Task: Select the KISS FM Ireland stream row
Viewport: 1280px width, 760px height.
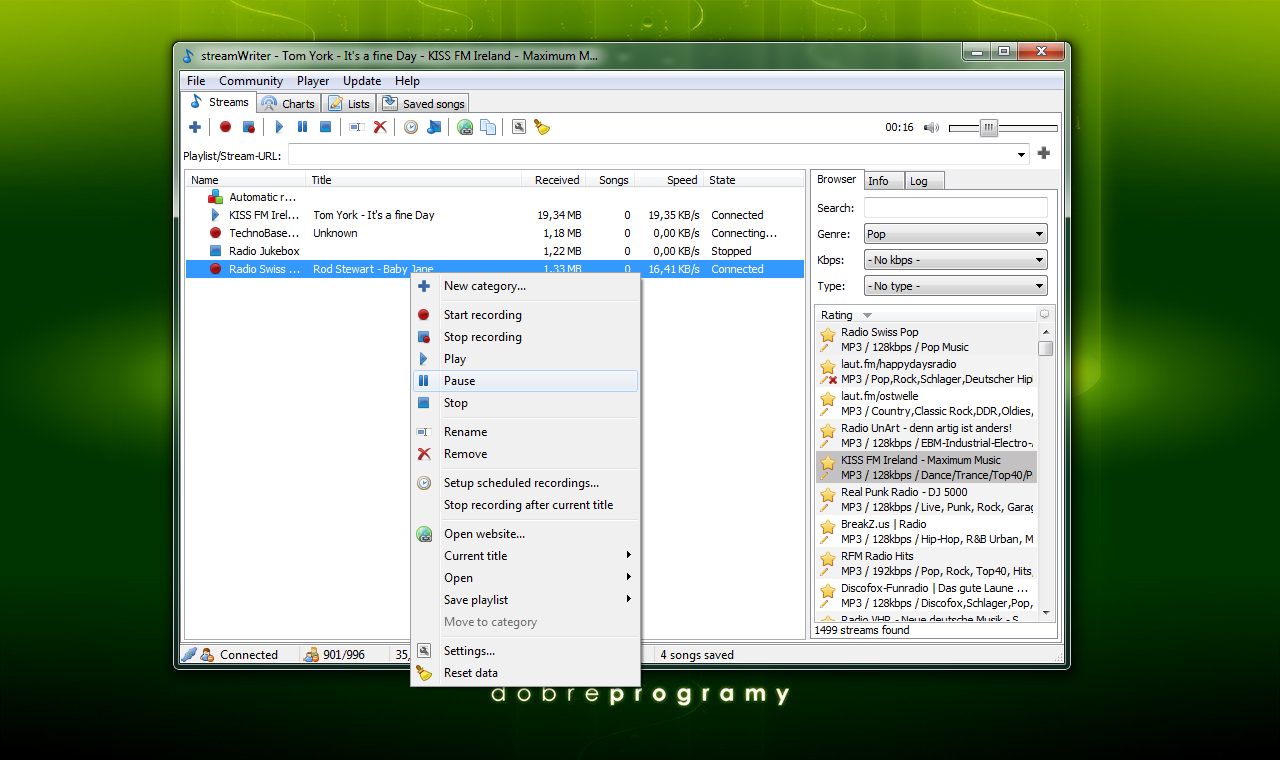Action: [495, 215]
